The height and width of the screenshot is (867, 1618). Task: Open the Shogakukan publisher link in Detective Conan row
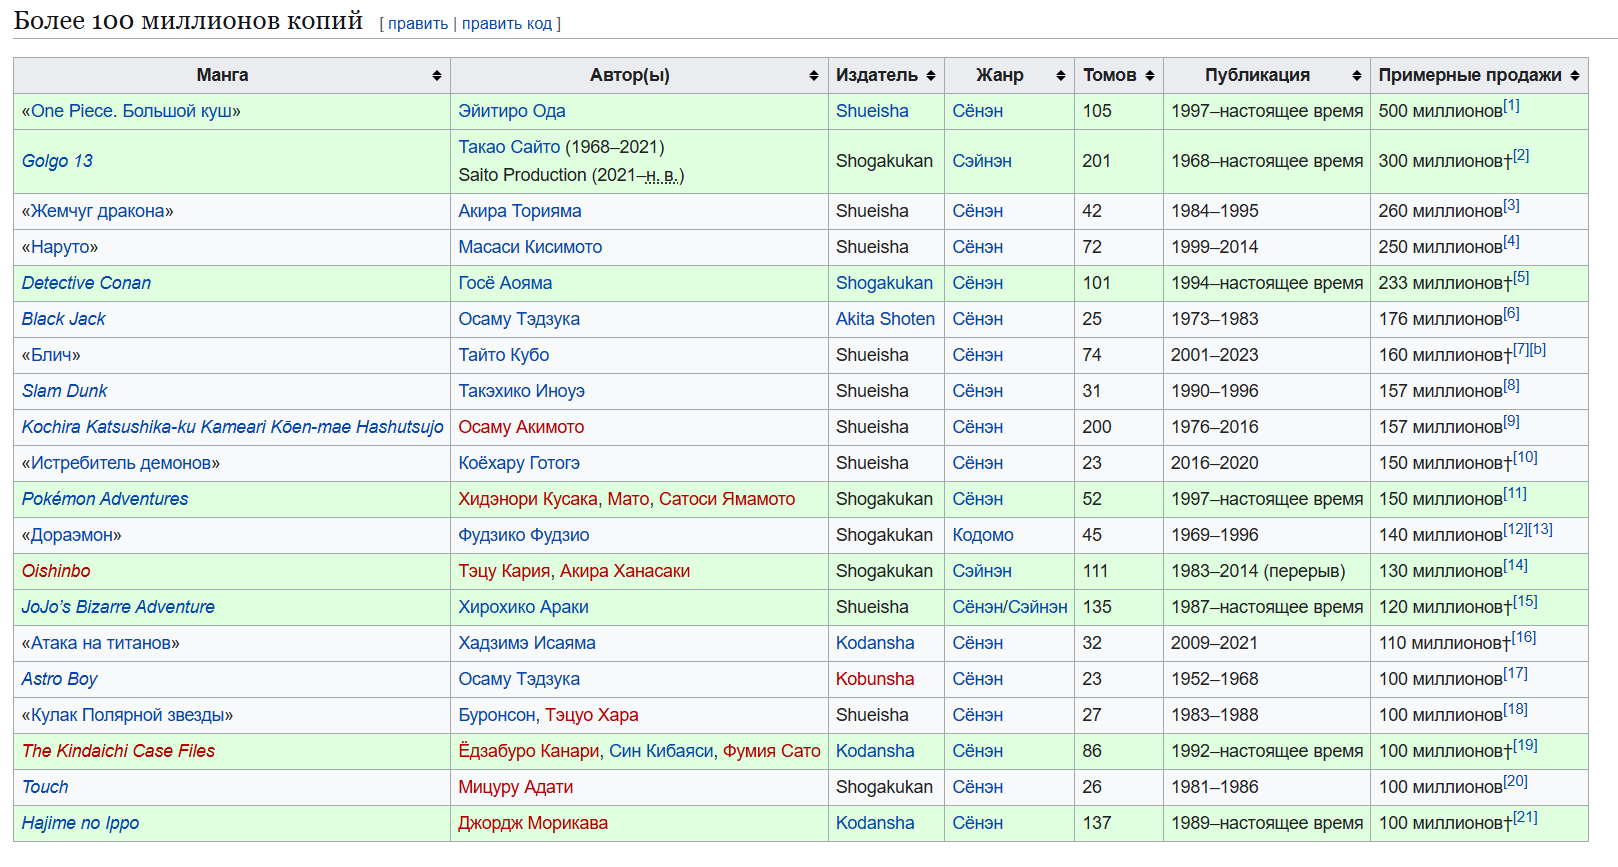(884, 283)
